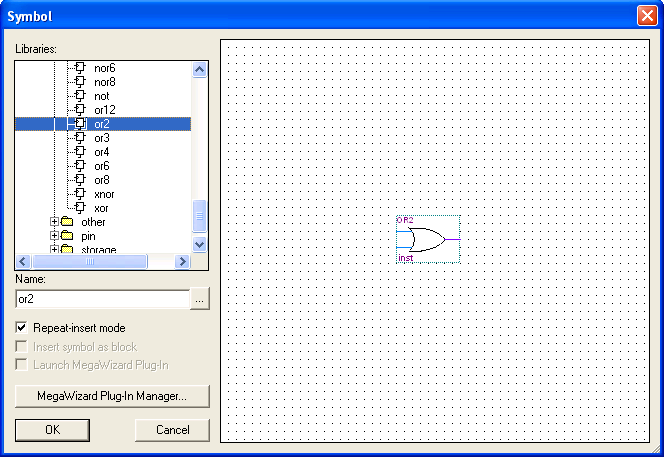The height and width of the screenshot is (457, 664).
Task: Disable Repeat-insert mode checkbox
Action: pos(22,328)
